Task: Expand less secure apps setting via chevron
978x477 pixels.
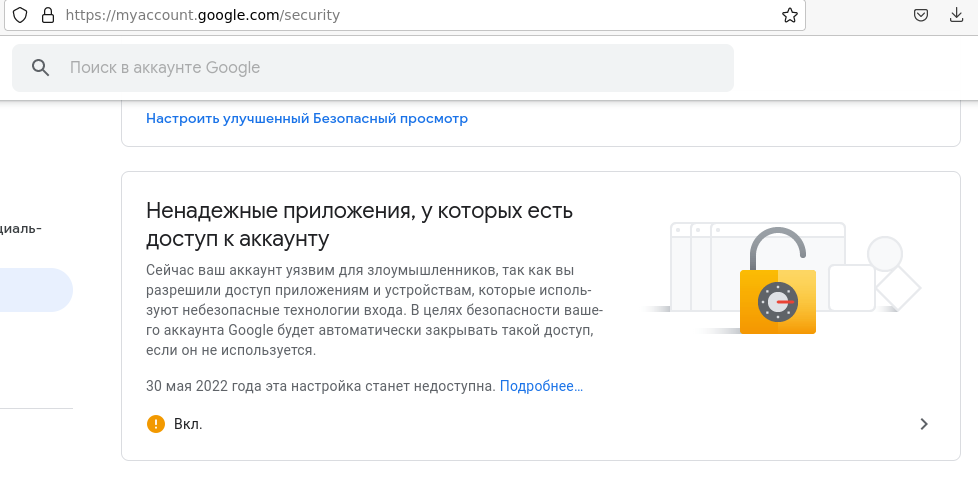Action: 924,424
